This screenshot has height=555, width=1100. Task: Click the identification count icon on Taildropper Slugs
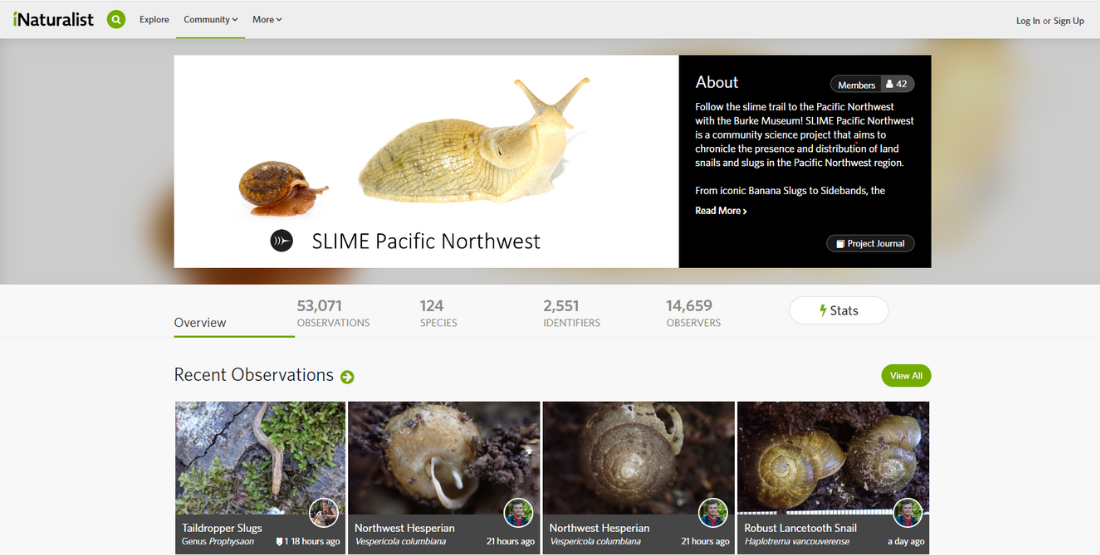click(x=282, y=542)
